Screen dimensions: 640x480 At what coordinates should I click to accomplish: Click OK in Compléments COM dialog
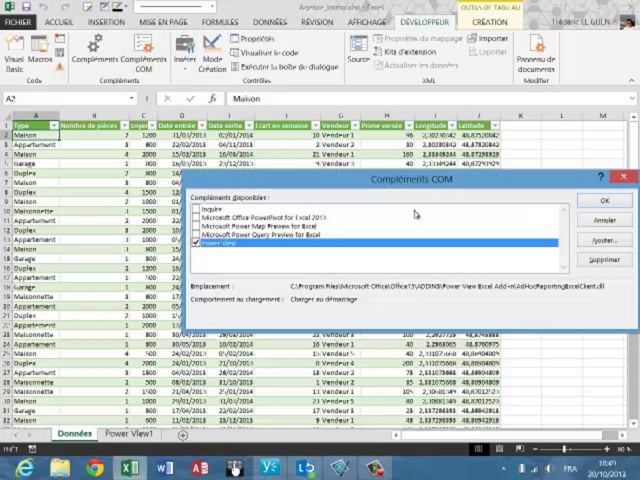pyautogui.click(x=605, y=200)
